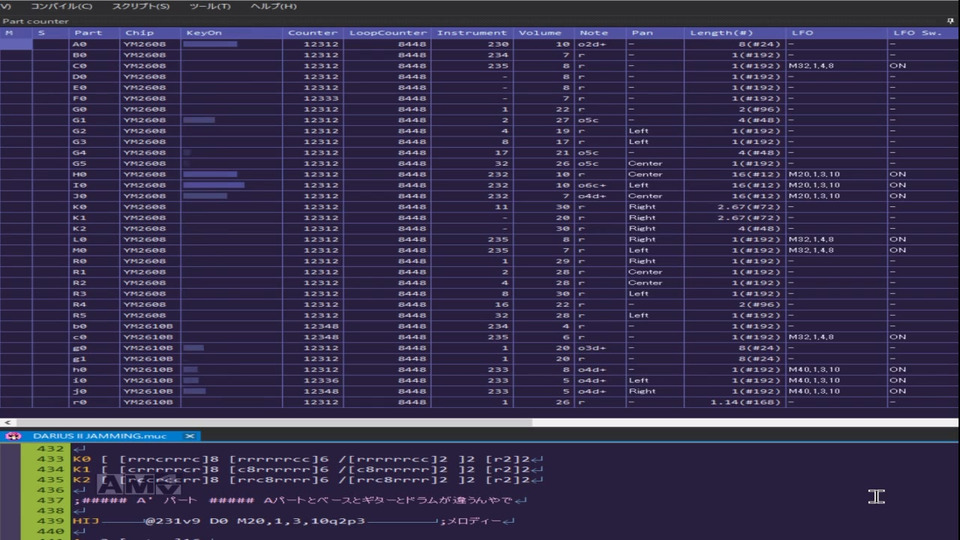Toggle mute cell for part A0
Viewport: 960px width, 540px height.
coord(15,44)
